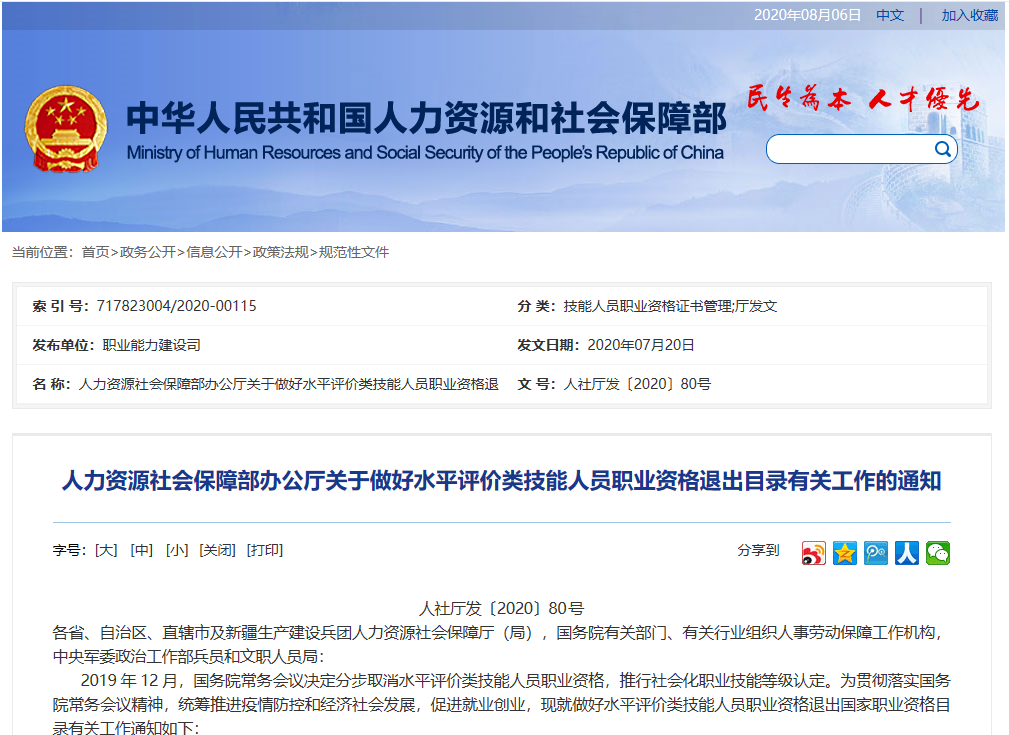This screenshot has height=735, width=1009.
Task: Set font size to medium [中]
Action: point(142,550)
